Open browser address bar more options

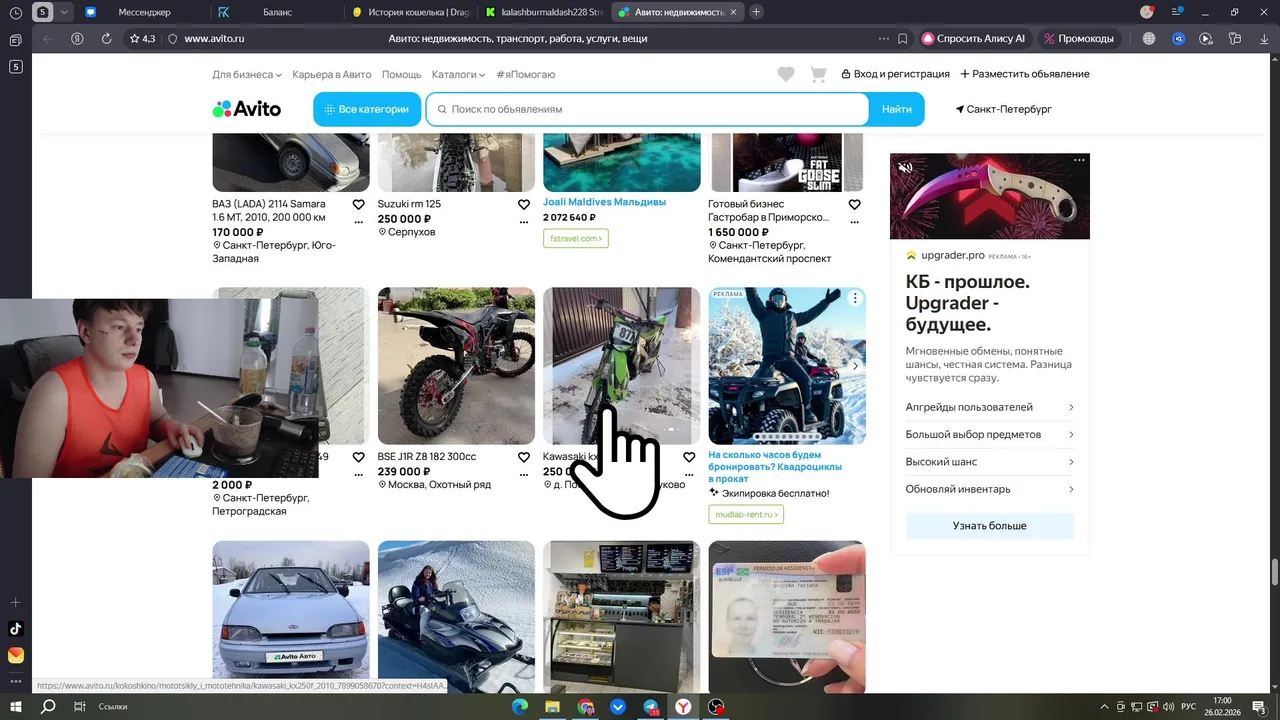883,39
